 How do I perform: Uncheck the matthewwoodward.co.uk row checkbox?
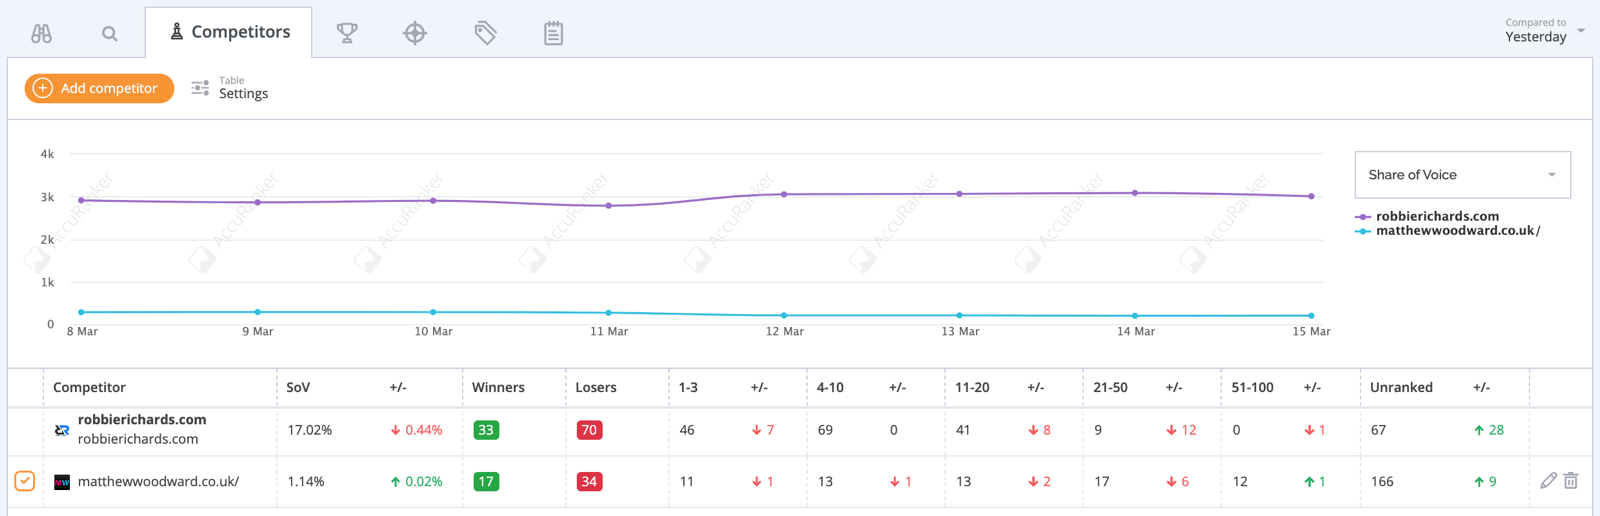[25, 481]
